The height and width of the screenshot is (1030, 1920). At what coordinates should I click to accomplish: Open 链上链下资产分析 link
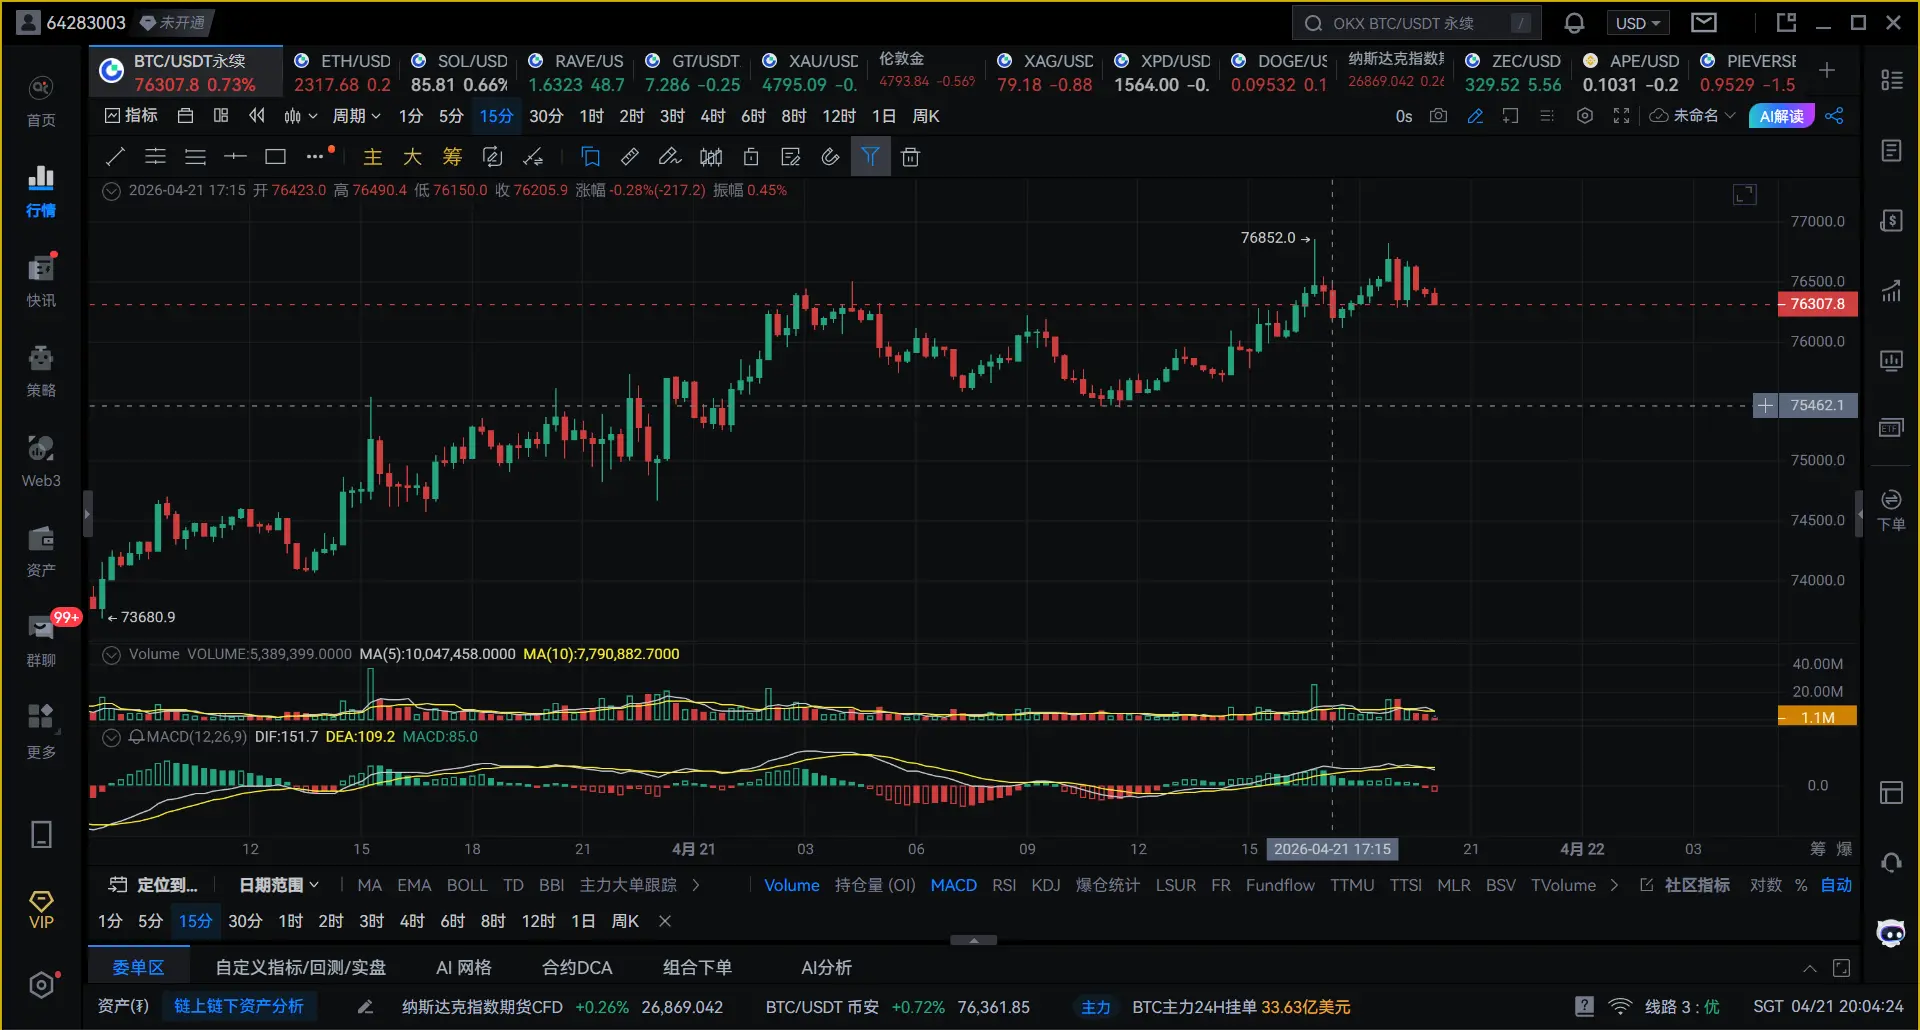click(239, 1006)
